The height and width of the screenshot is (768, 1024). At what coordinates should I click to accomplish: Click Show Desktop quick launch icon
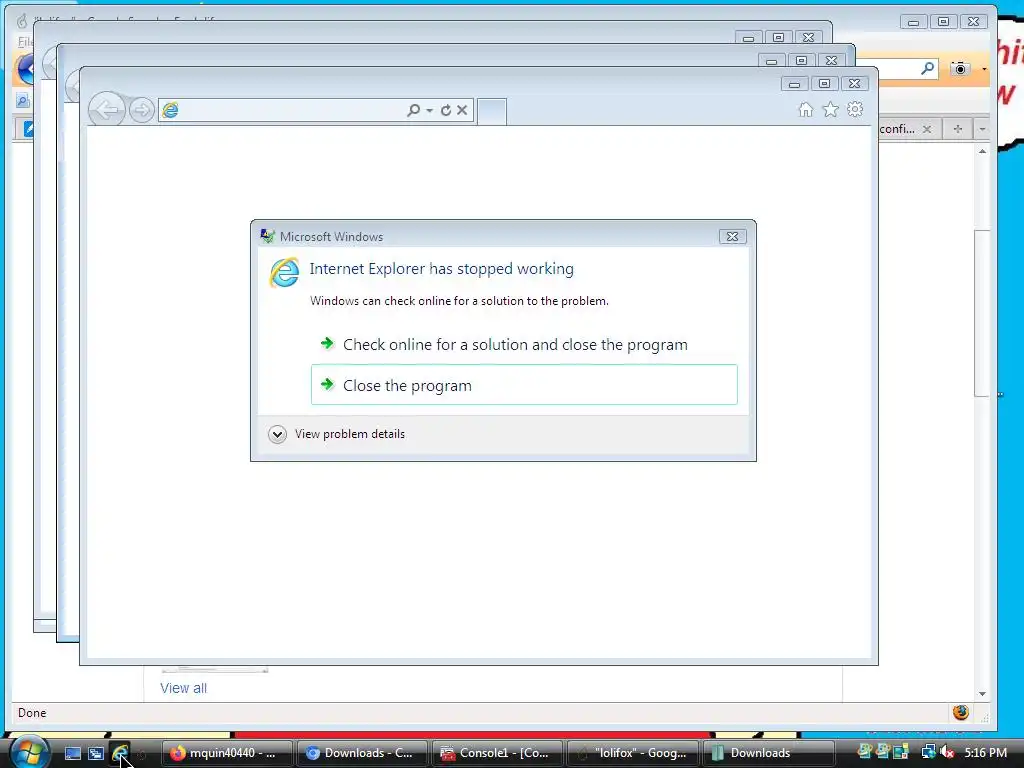pyautogui.click(x=72, y=753)
